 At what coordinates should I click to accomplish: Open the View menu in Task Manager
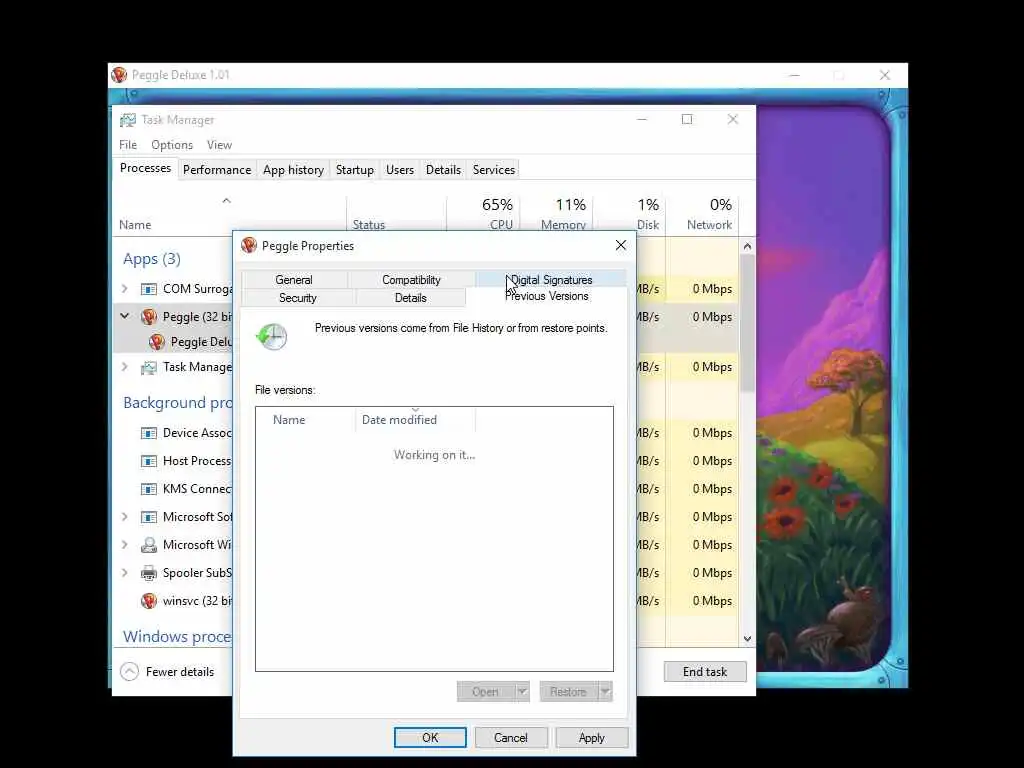tap(219, 145)
